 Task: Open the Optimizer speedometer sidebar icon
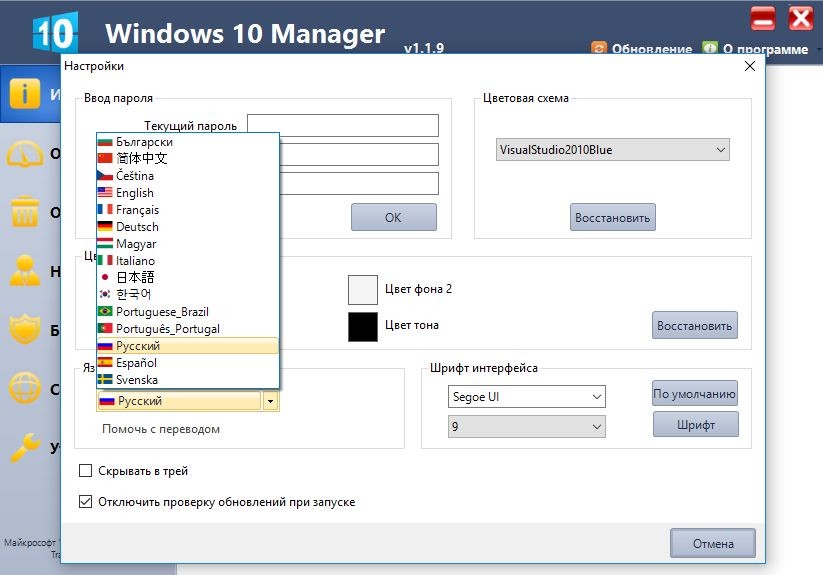pos(25,154)
